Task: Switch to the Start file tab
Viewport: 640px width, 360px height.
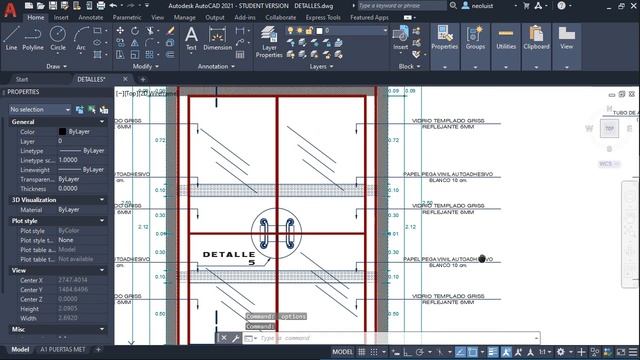Action: point(22,79)
